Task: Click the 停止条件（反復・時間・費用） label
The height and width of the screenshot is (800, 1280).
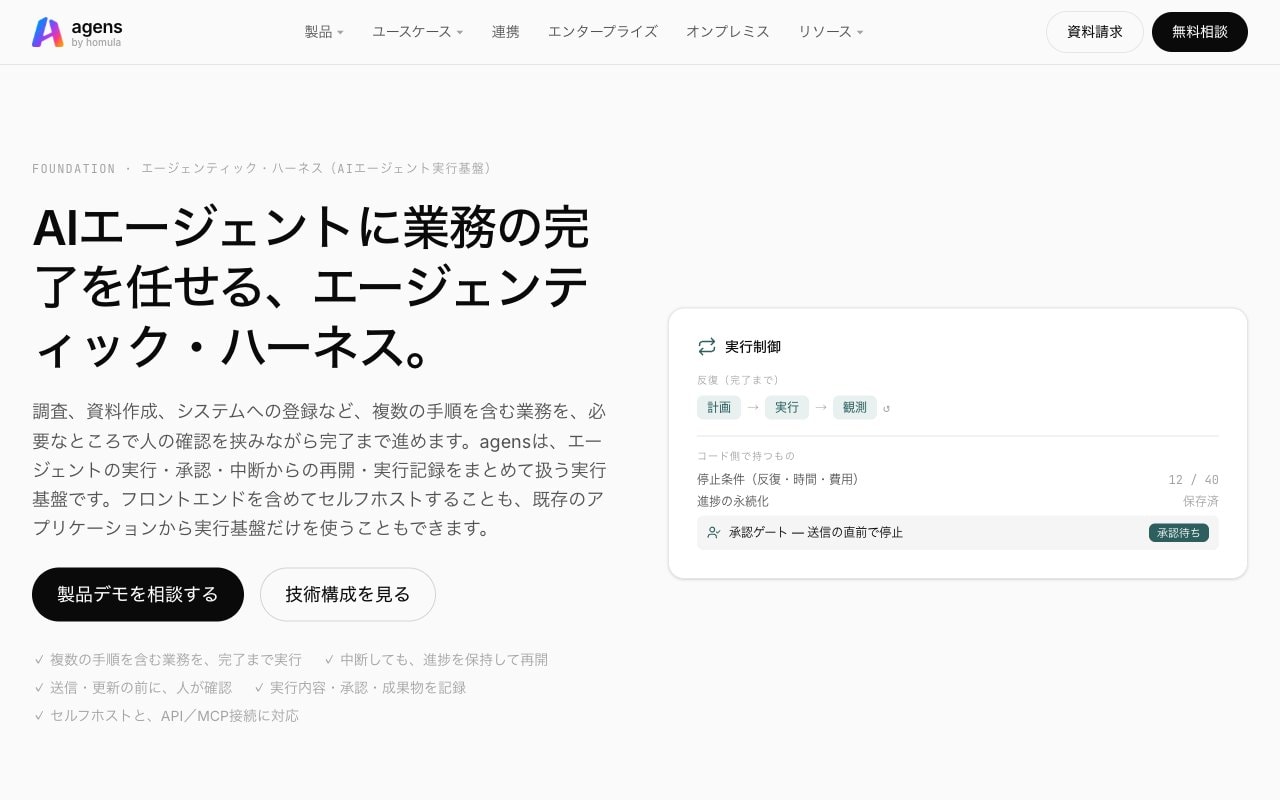Action: pyautogui.click(x=778, y=480)
